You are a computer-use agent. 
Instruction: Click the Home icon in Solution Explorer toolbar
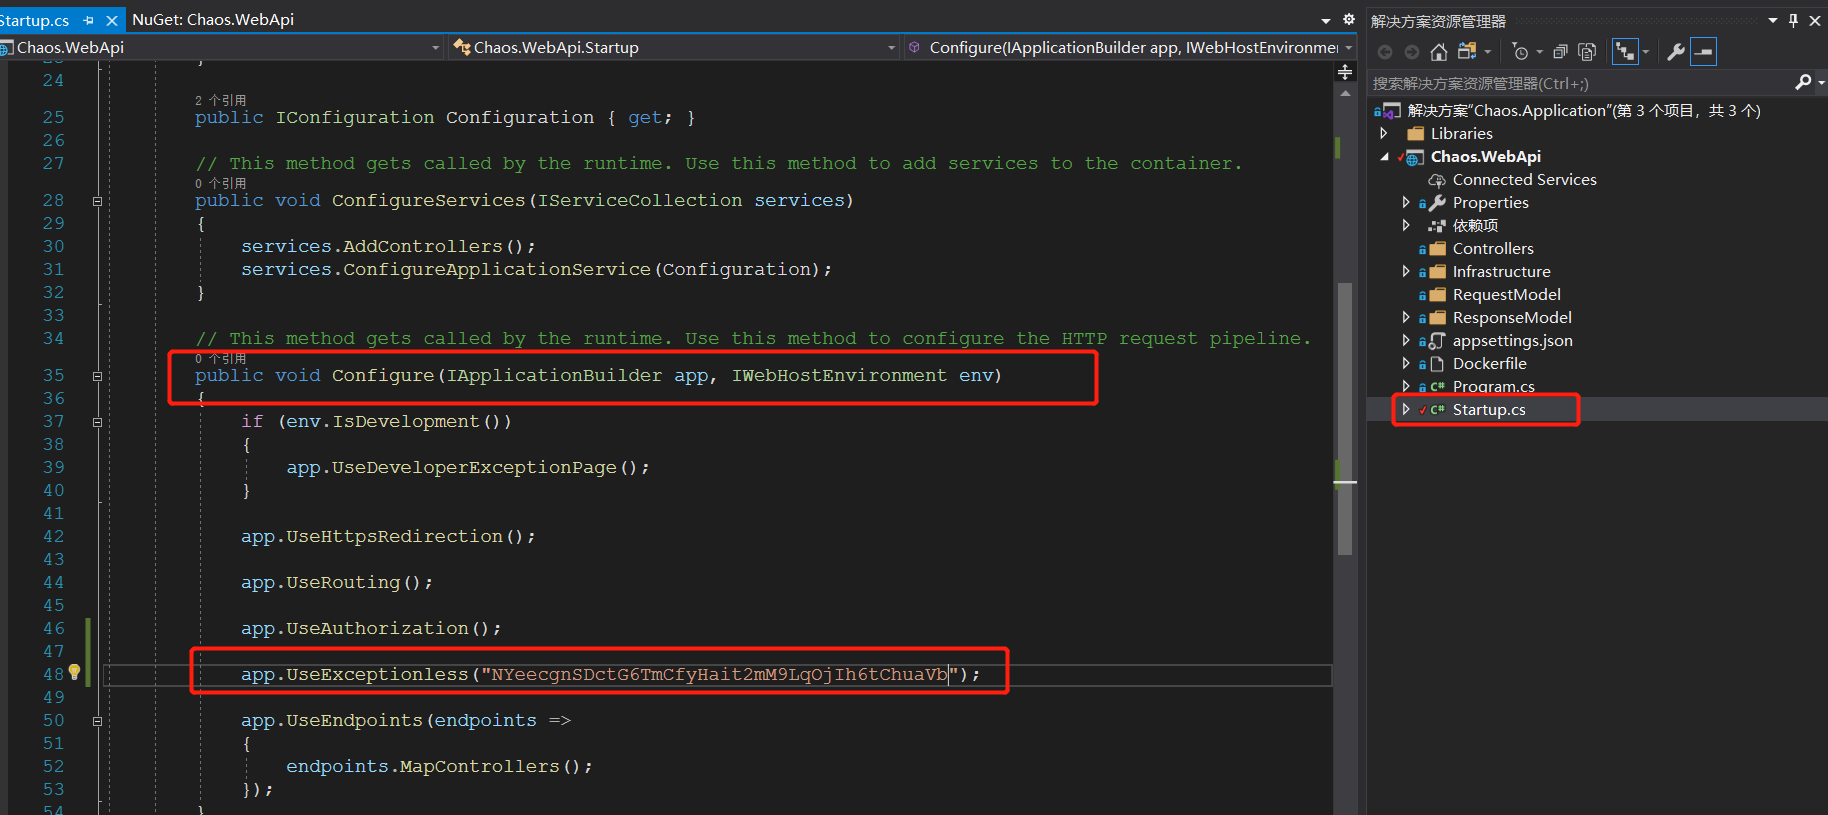1438,52
